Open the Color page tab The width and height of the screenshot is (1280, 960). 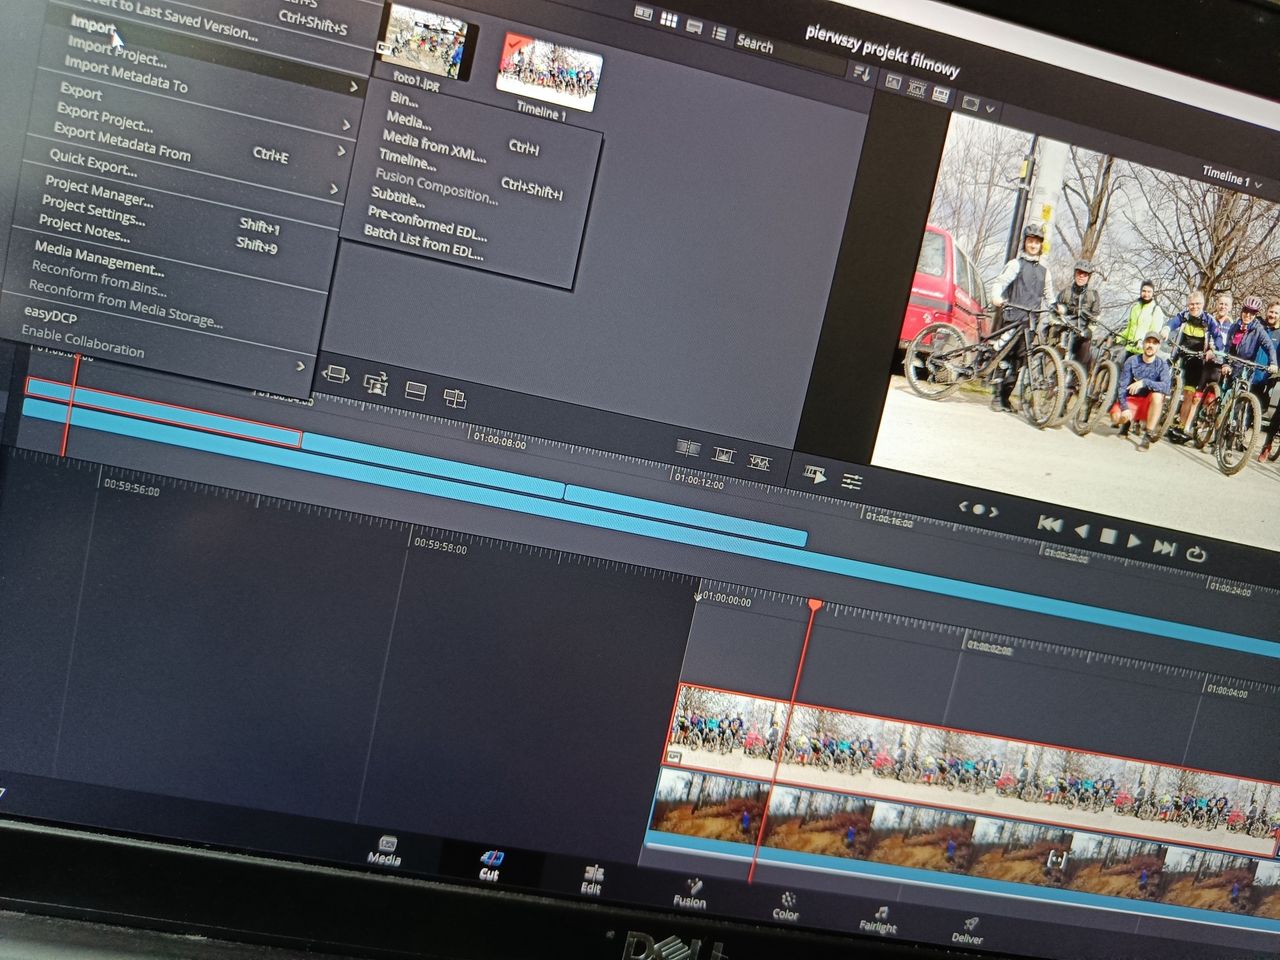point(786,907)
